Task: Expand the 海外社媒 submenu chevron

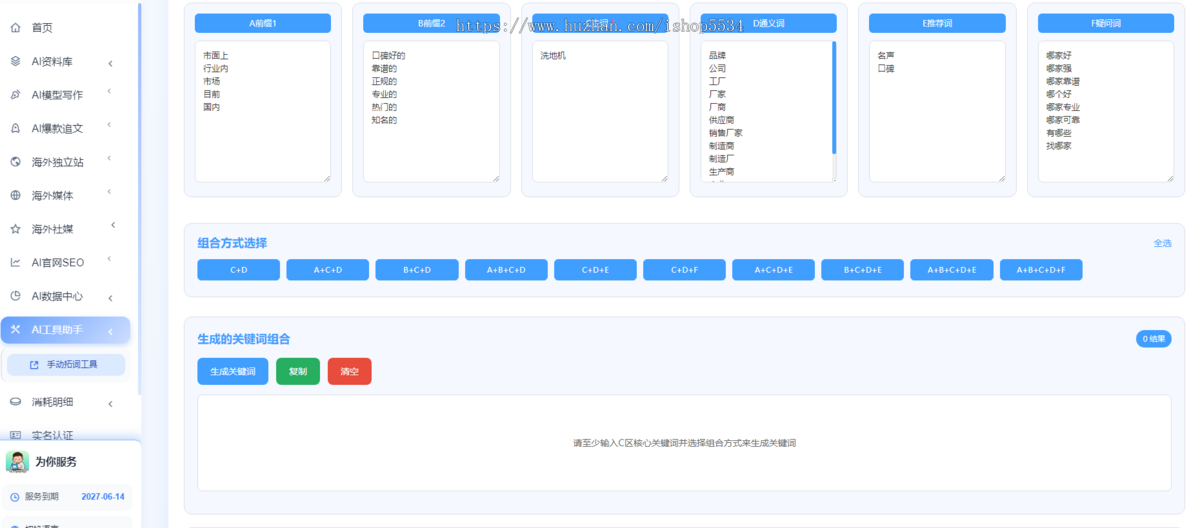Action: [x=113, y=225]
